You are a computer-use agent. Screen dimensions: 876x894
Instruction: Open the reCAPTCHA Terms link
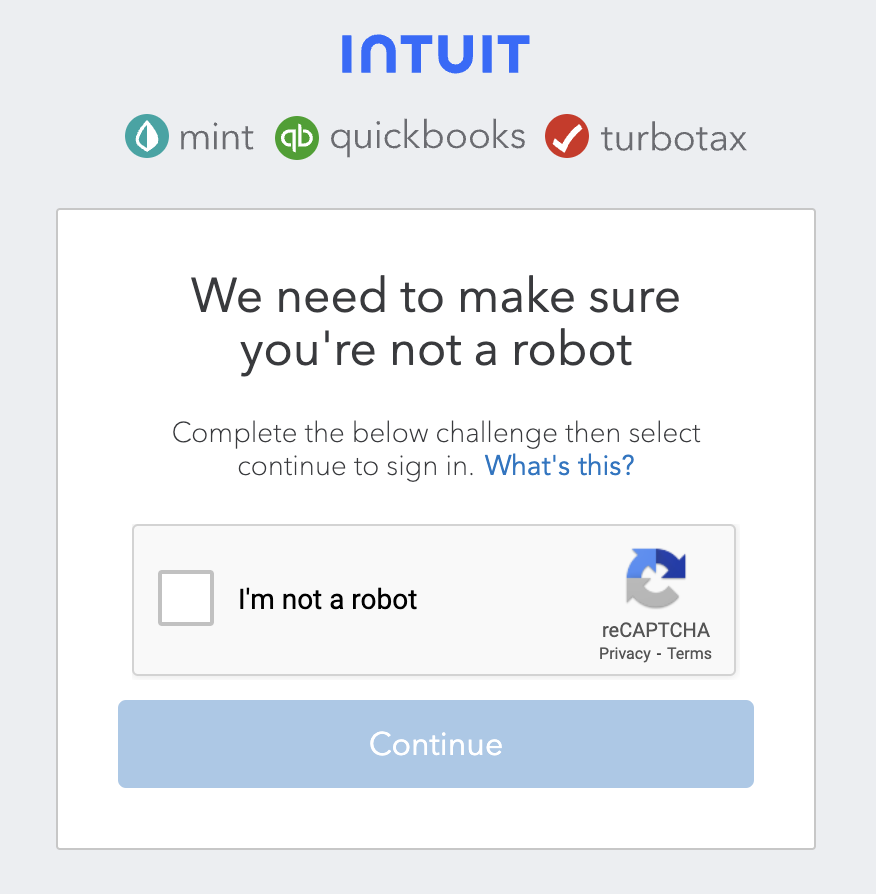[690, 654]
